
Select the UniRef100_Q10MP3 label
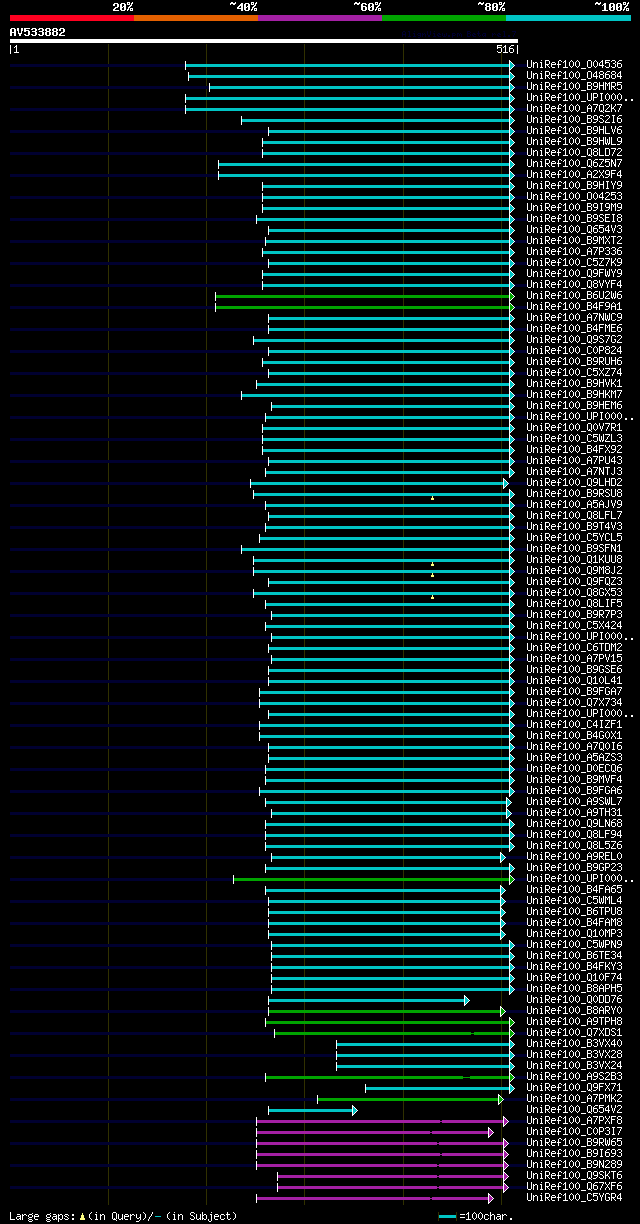point(574,934)
